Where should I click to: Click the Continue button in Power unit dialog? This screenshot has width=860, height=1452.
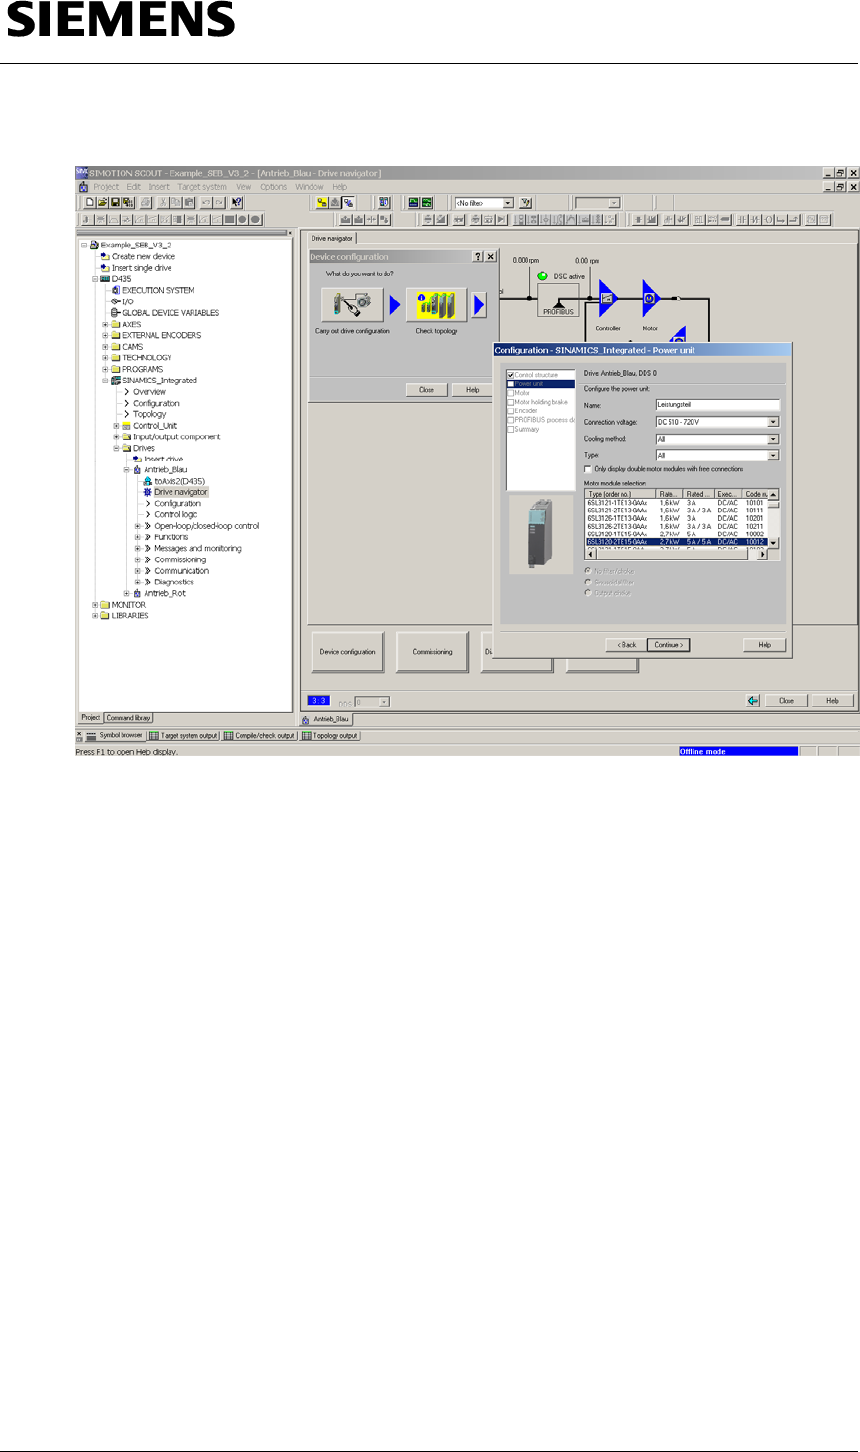click(668, 645)
